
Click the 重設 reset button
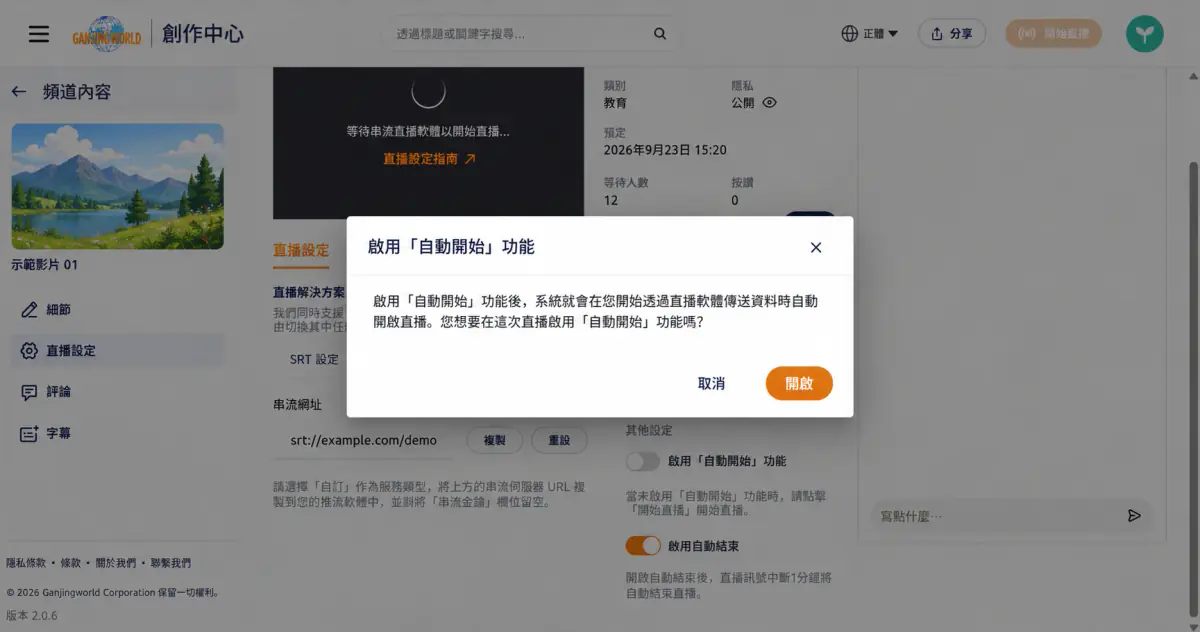click(x=559, y=440)
